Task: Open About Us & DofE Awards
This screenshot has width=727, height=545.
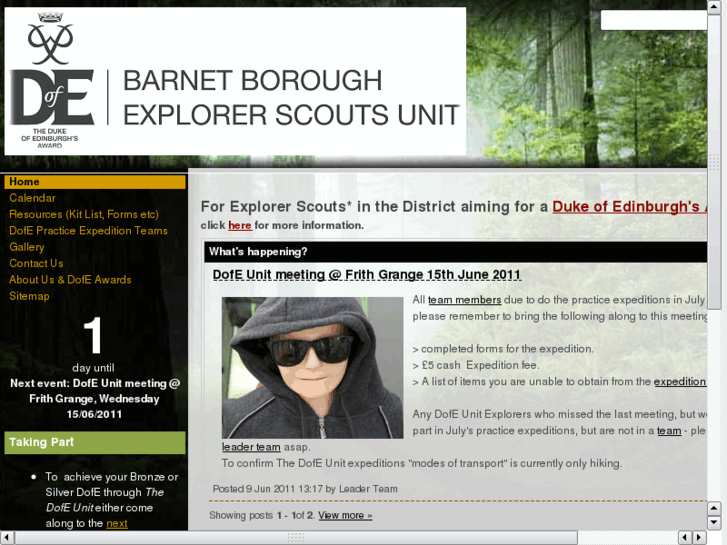Action: pos(70,280)
